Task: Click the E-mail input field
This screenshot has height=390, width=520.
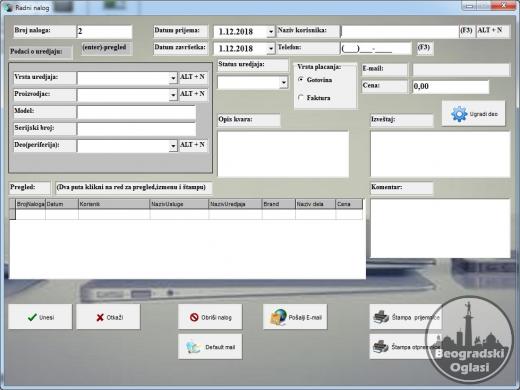Action: pos(461,70)
